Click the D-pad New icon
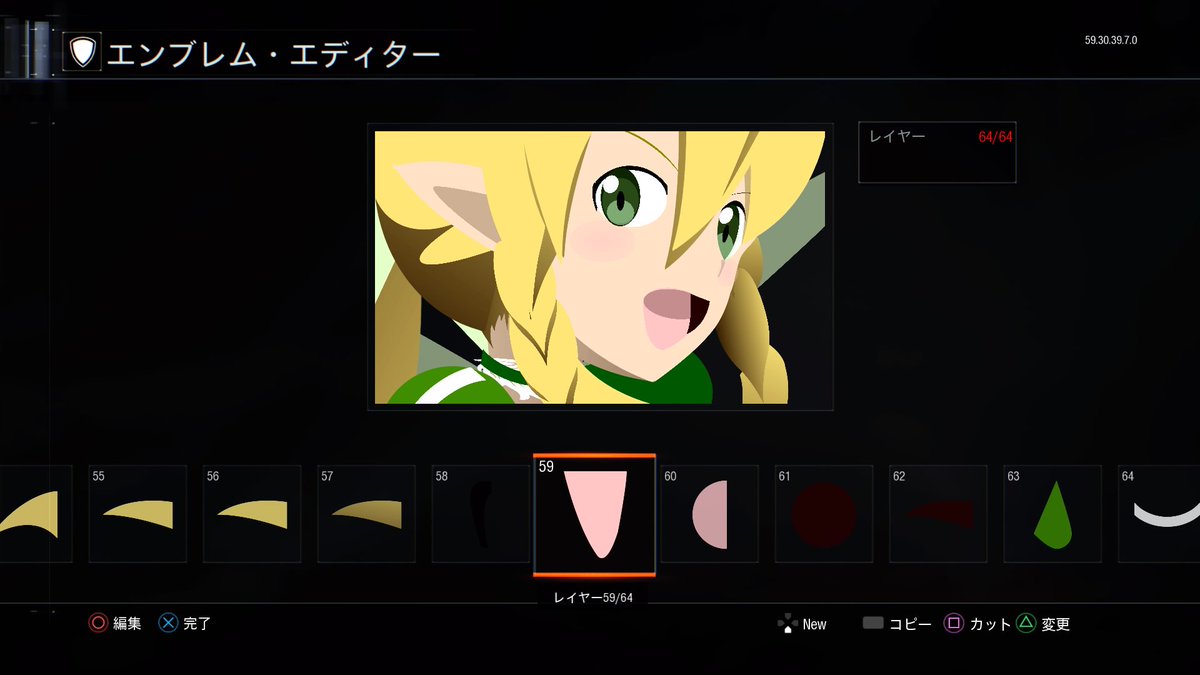The width and height of the screenshot is (1200, 675). click(x=787, y=624)
